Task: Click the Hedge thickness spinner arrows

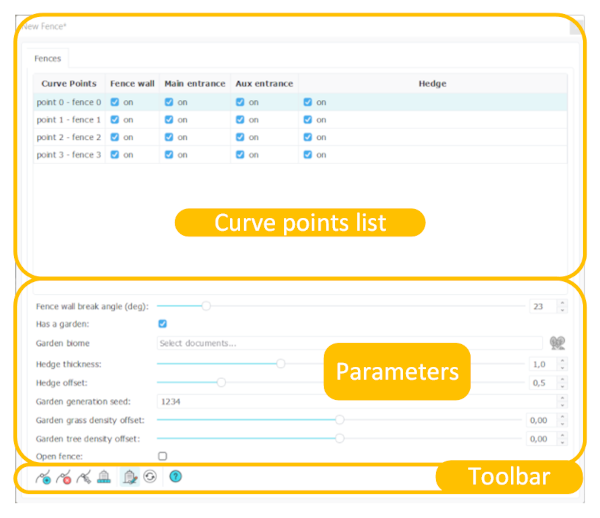Action: click(x=562, y=364)
